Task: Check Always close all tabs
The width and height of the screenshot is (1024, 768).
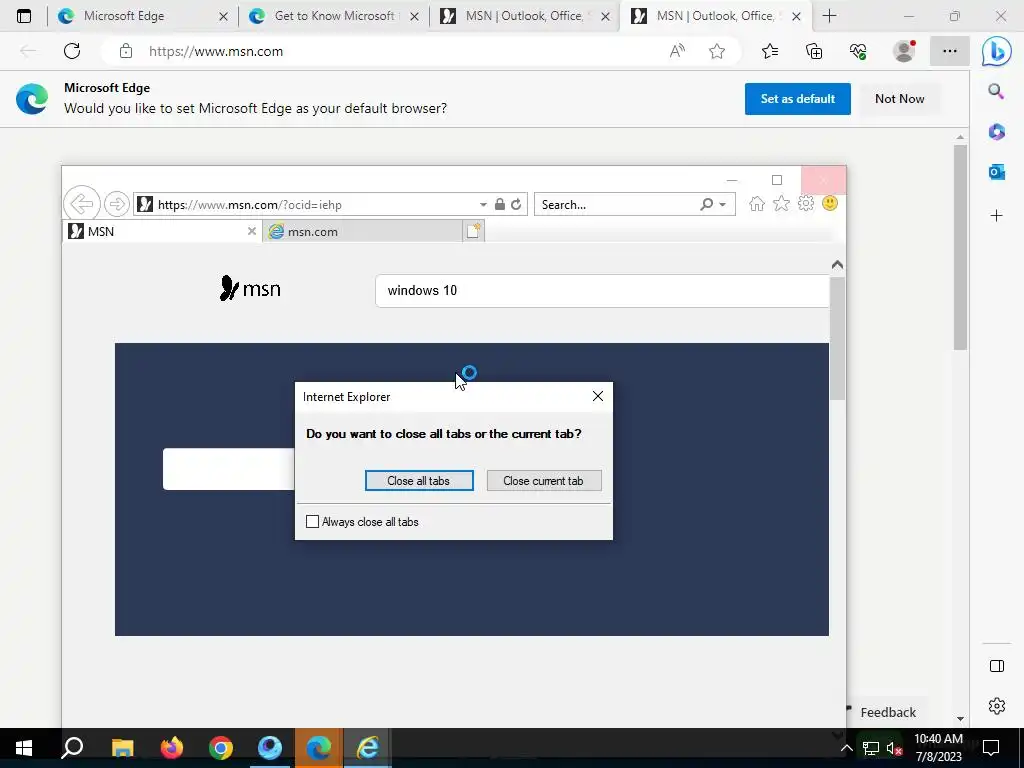Action: (x=313, y=522)
